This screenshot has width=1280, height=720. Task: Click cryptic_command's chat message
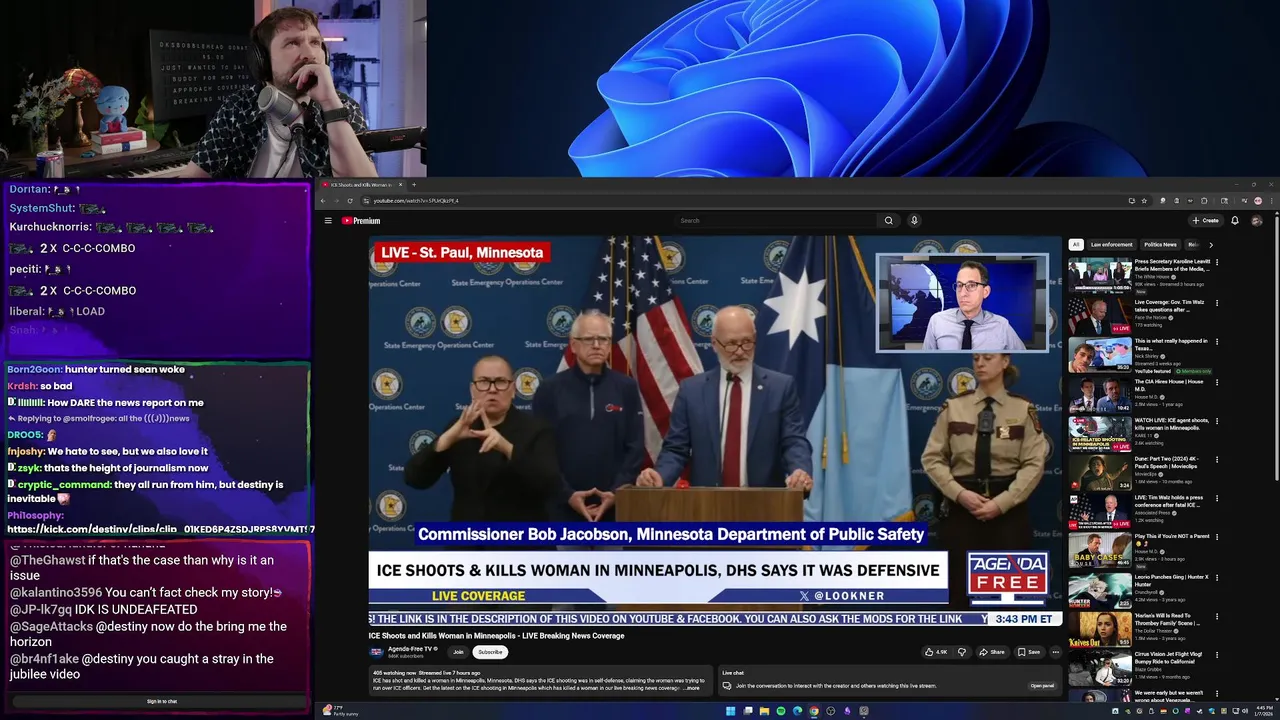(145, 491)
